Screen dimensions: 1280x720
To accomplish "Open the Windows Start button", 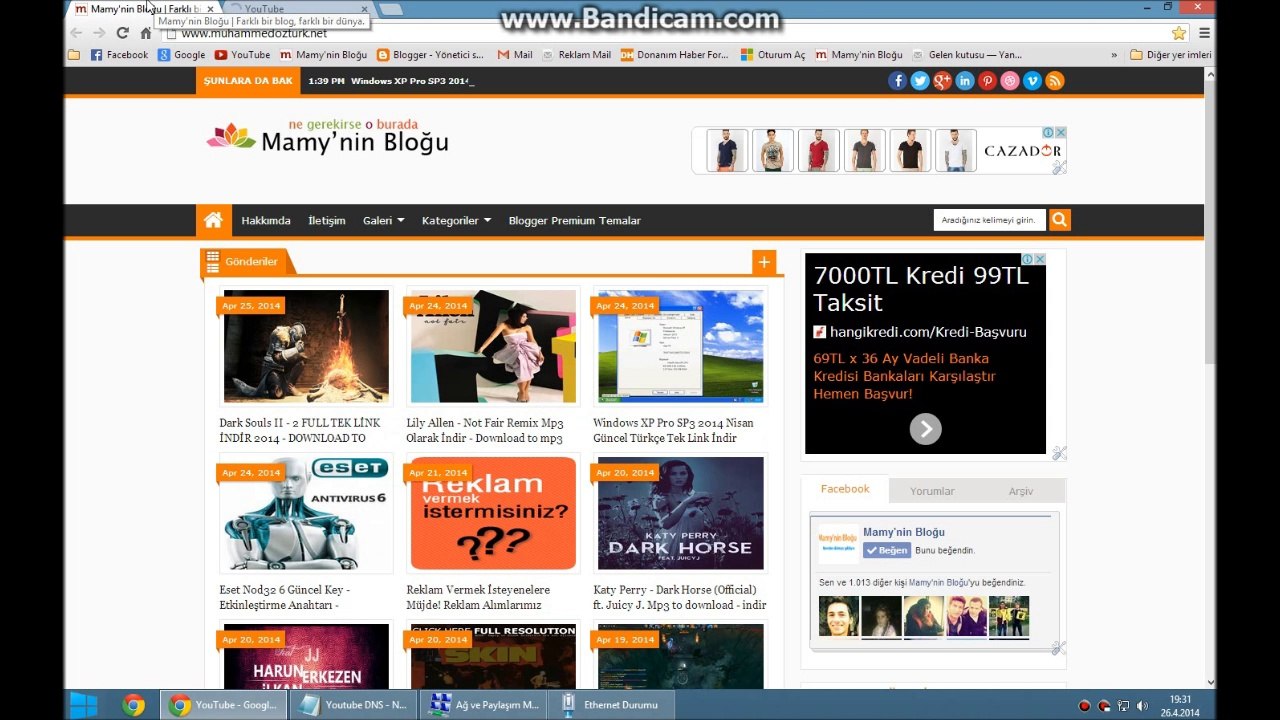I will point(84,705).
